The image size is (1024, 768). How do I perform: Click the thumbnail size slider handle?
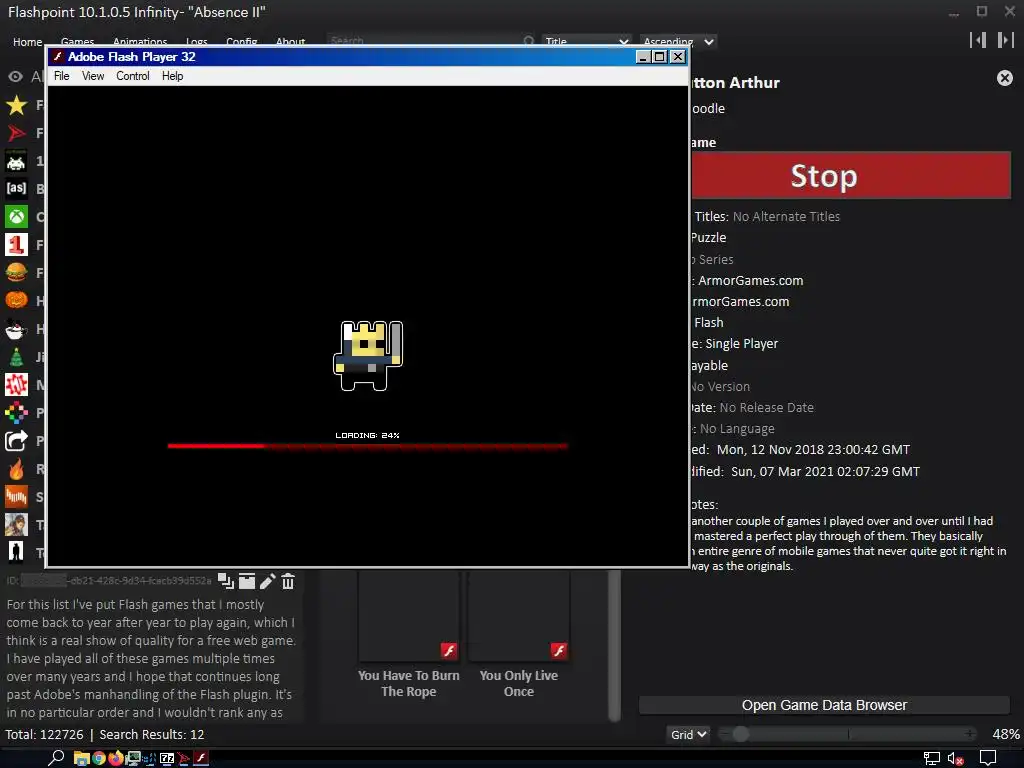coord(740,734)
